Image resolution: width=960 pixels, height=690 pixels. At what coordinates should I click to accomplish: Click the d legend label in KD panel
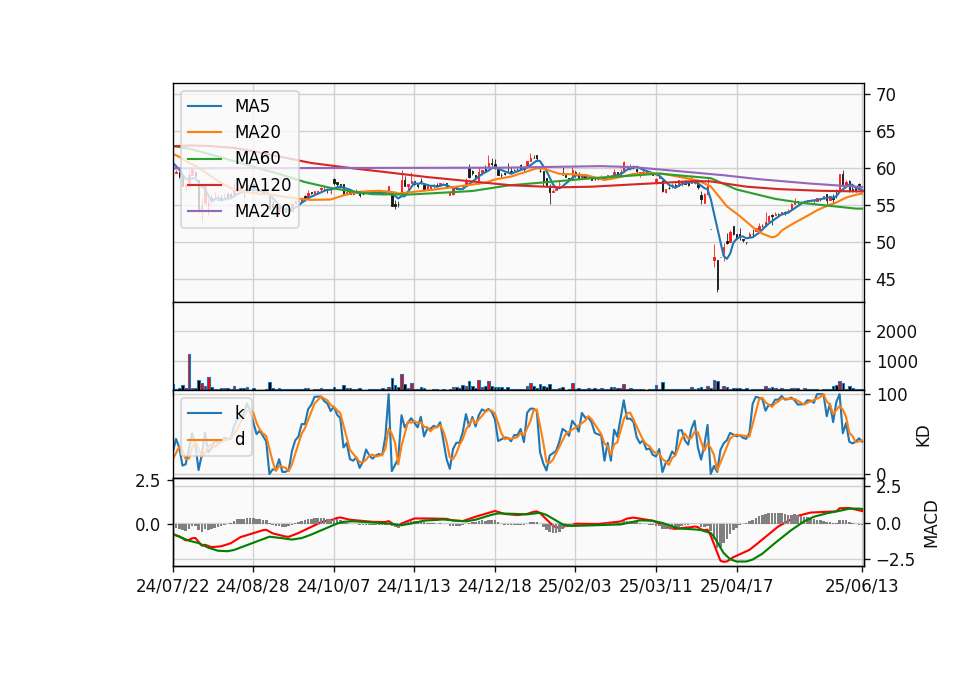click(240, 438)
